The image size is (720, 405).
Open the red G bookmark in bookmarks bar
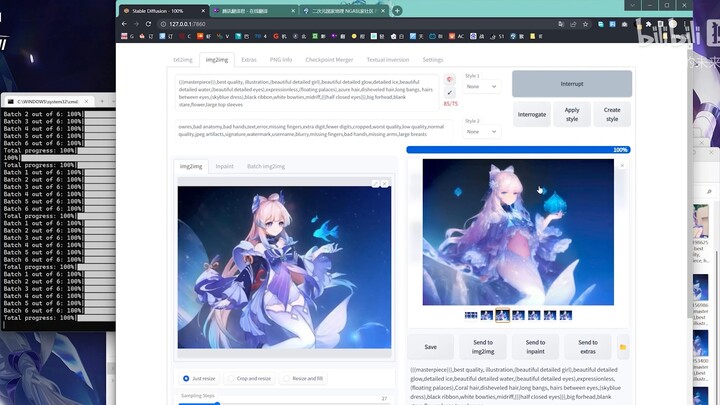pos(279,36)
